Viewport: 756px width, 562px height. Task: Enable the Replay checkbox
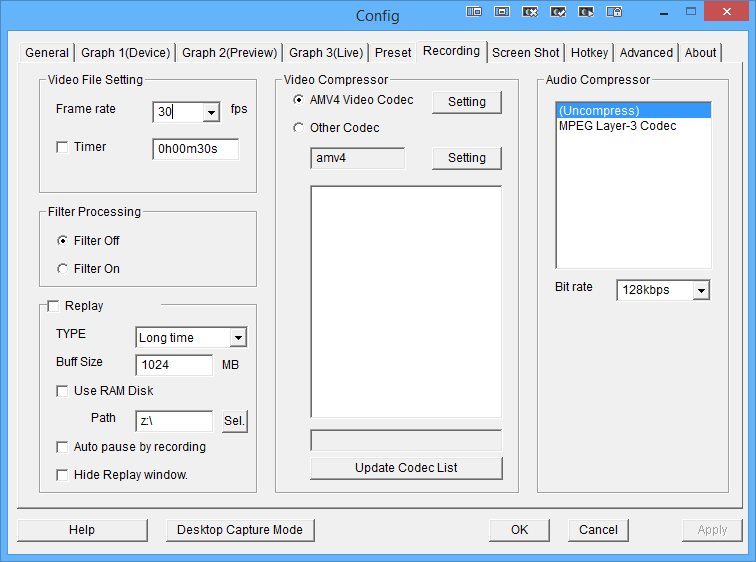point(53,306)
